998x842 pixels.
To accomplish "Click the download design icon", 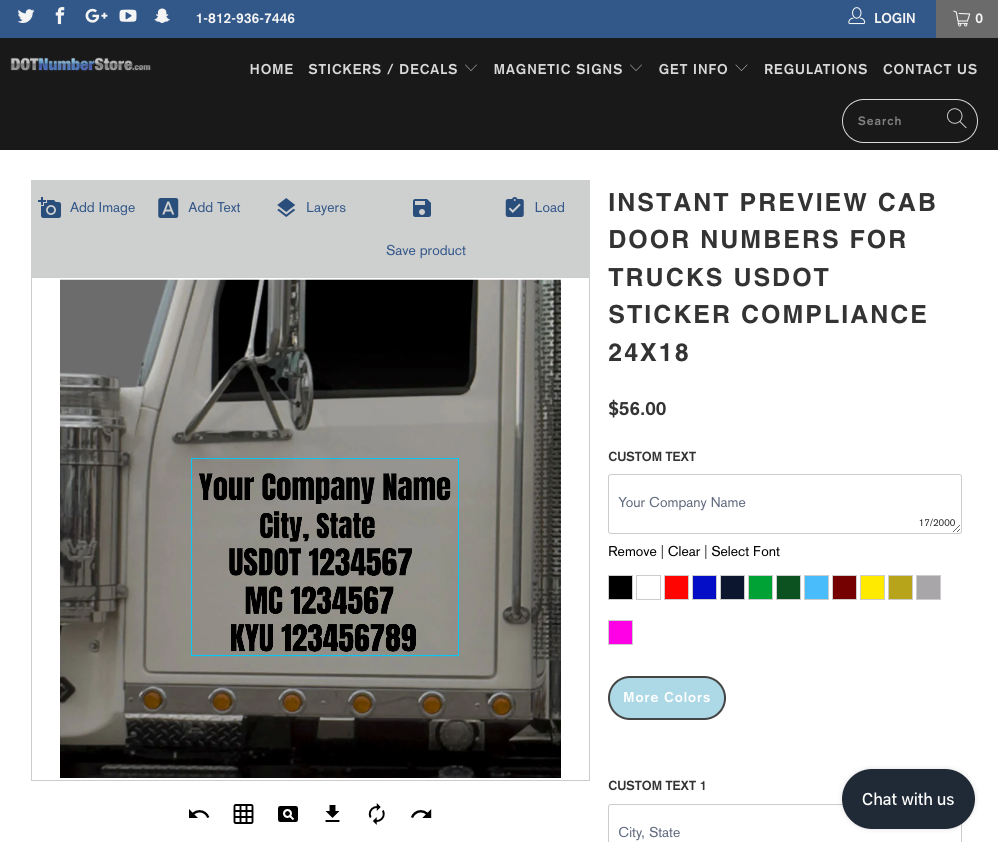I will coord(333,814).
